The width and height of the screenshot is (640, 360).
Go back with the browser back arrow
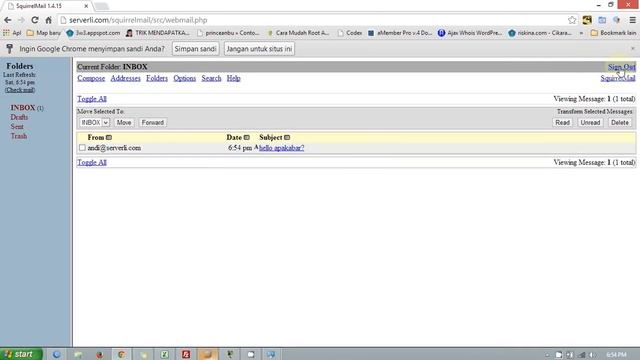click(x=8, y=20)
